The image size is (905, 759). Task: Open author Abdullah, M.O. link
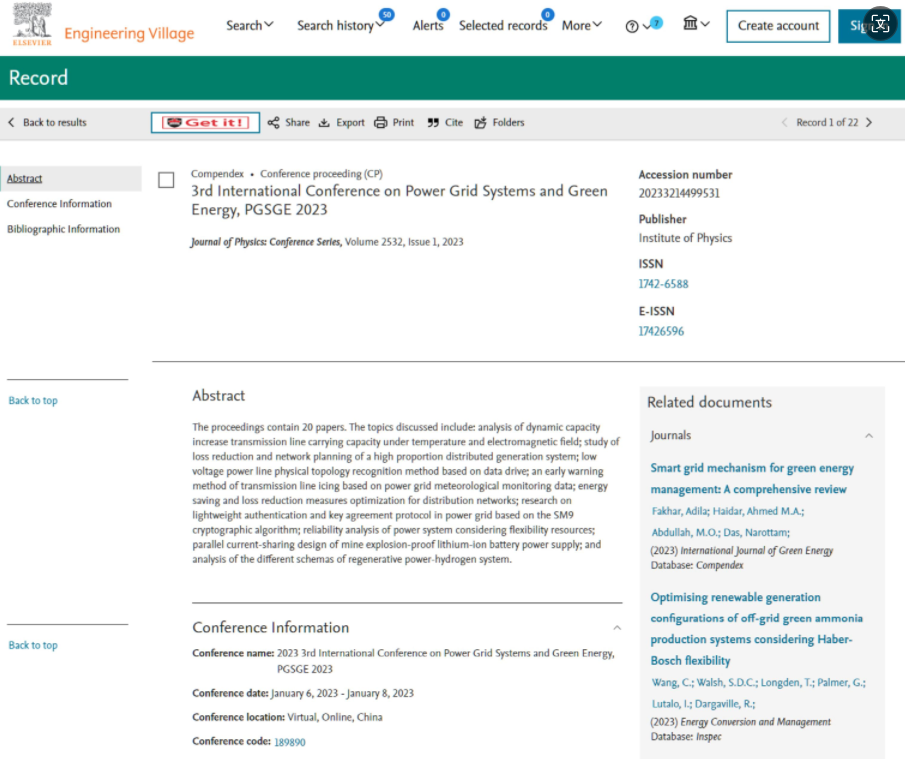(x=685, y=533)
